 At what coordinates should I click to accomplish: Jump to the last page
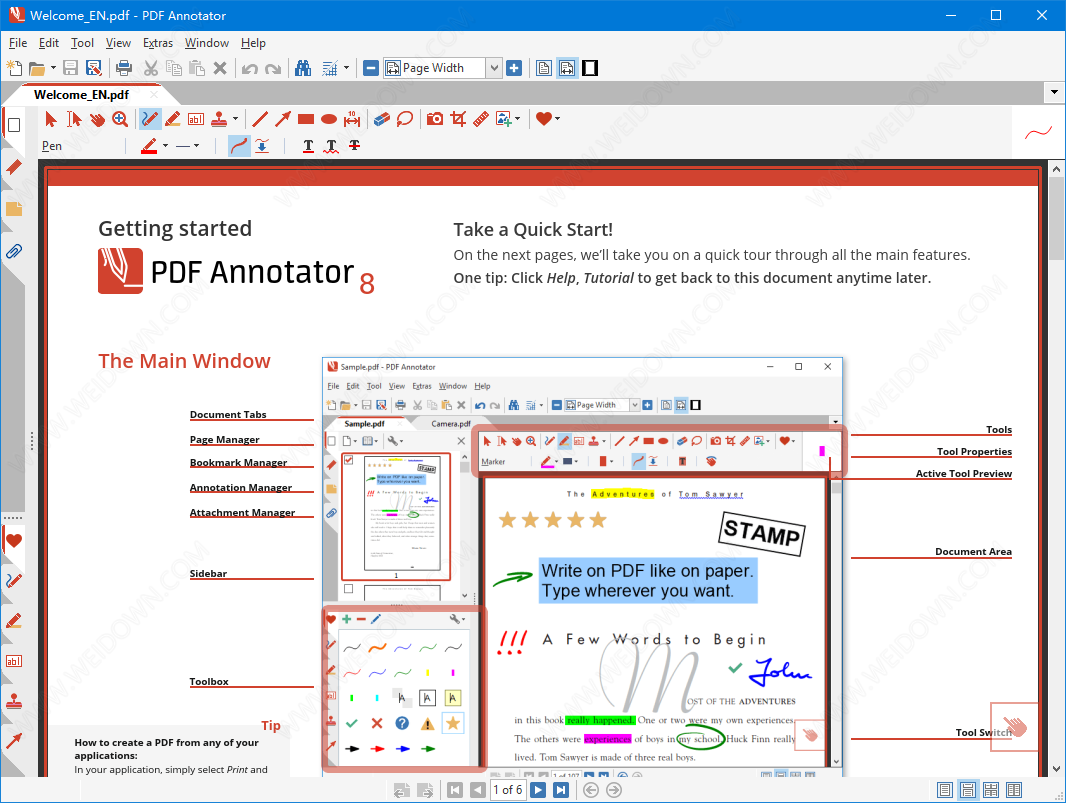tap(561, 790)
